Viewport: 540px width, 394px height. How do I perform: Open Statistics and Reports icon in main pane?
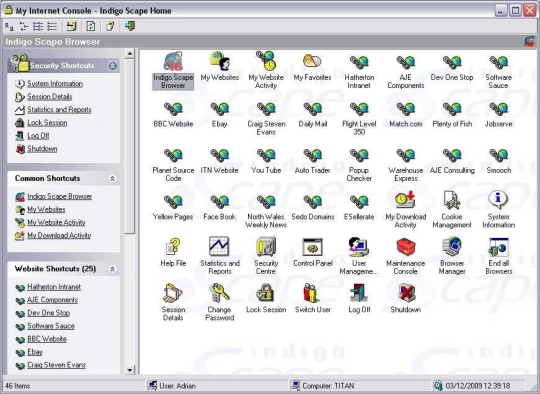click(x=220, y=246)
